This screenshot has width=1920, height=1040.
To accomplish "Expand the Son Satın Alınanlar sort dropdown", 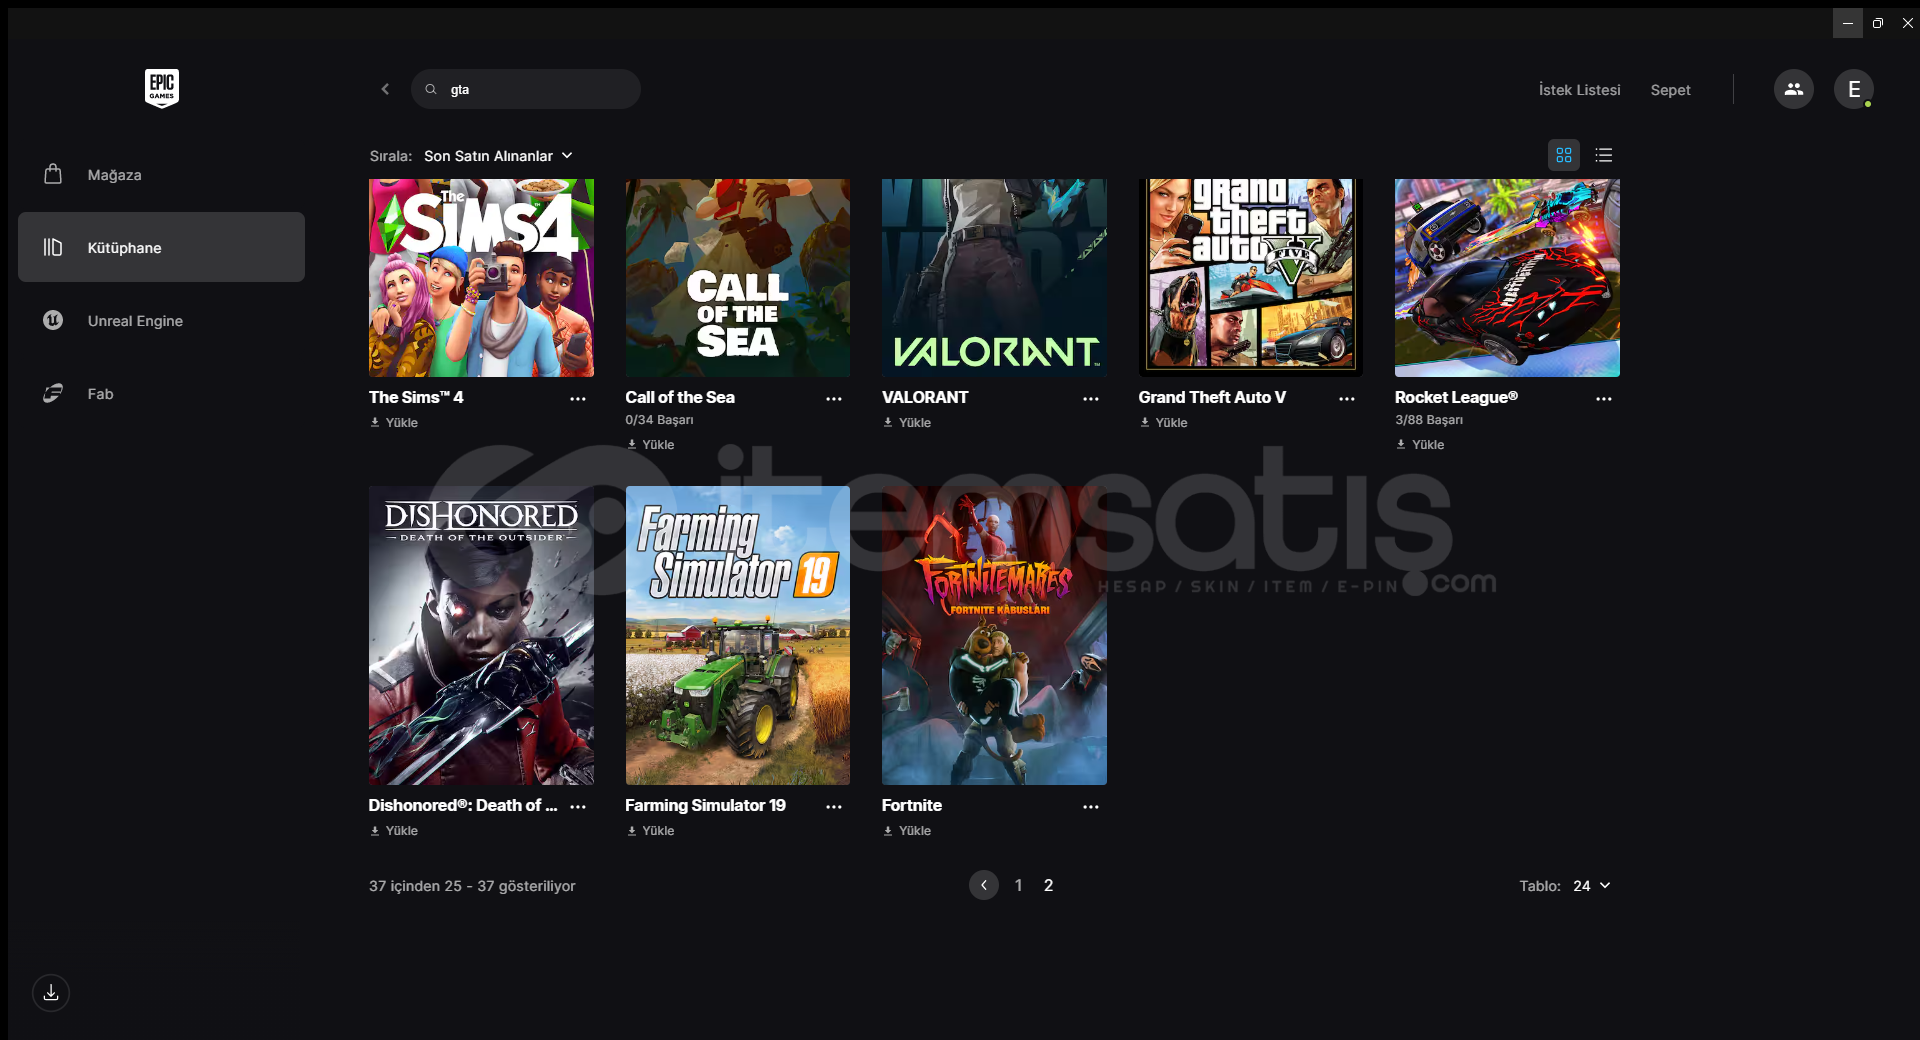I will tap(497, 156).
